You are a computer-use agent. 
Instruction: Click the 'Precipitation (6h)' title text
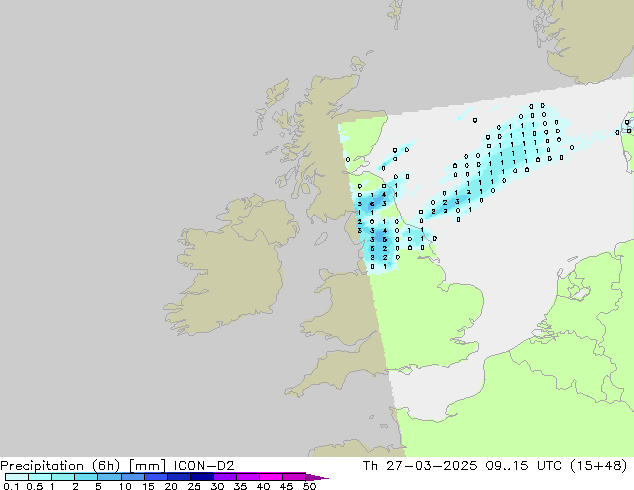pyautogui.click(x=60, y=466)
